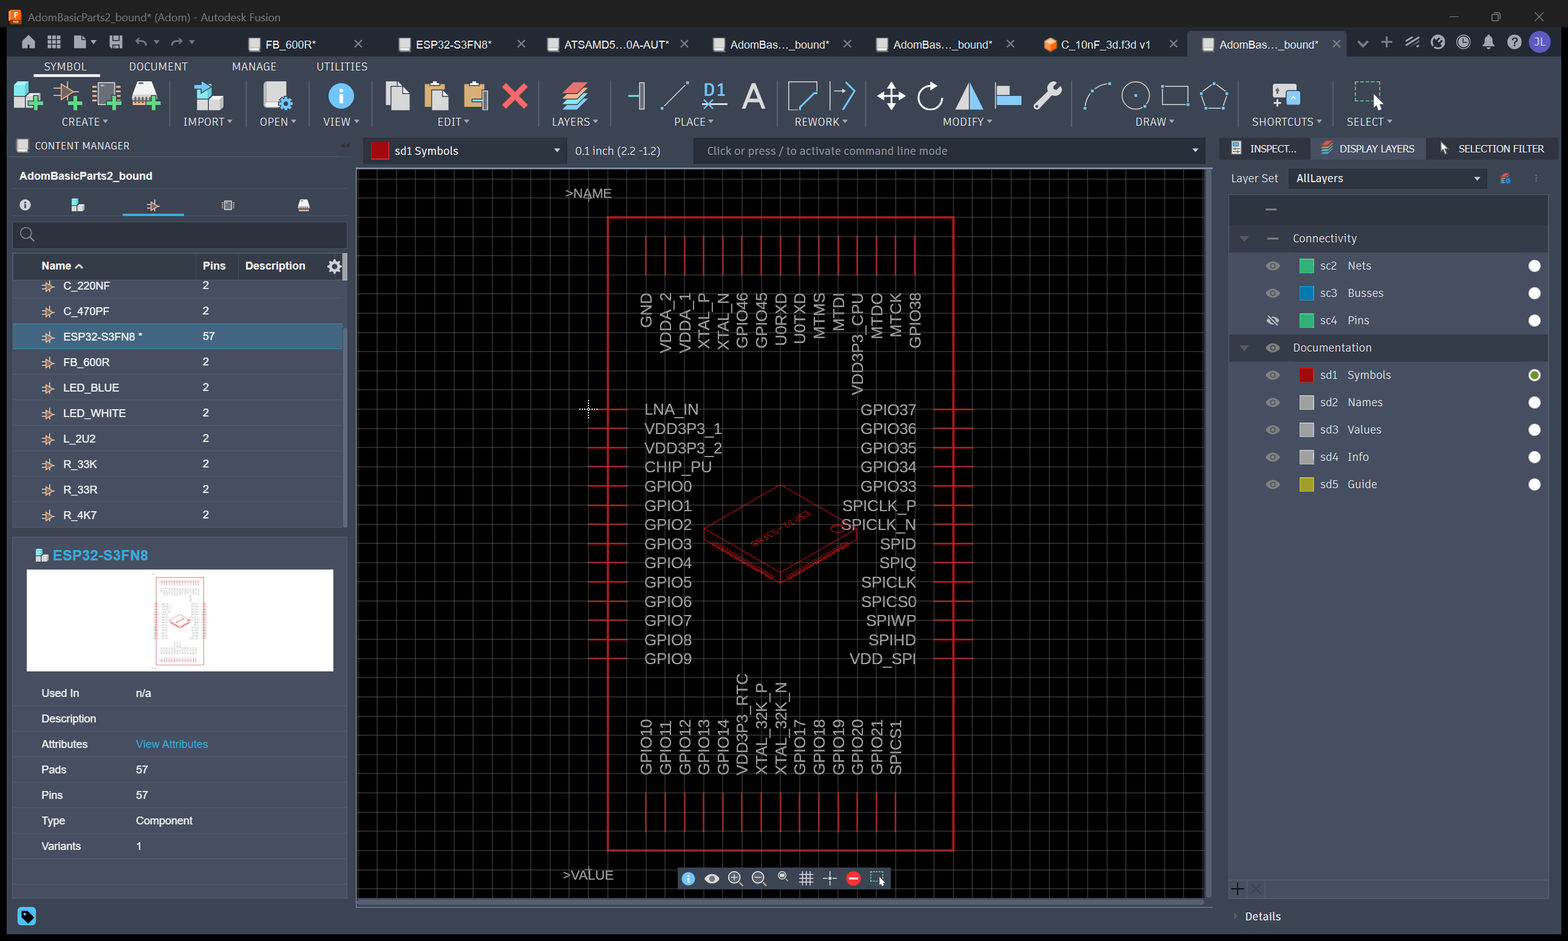Image resolution: width=1568 pixels, height=941 pixels.
Task: Switch to the UTILITIES ribbon tab
Action: [342, 66]
